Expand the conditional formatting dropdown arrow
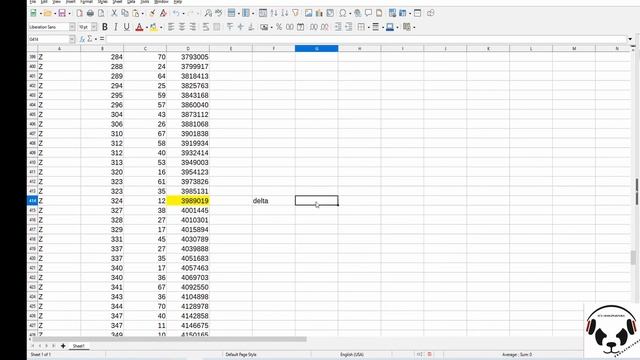 pyautogui.click(x=414, y=28)
